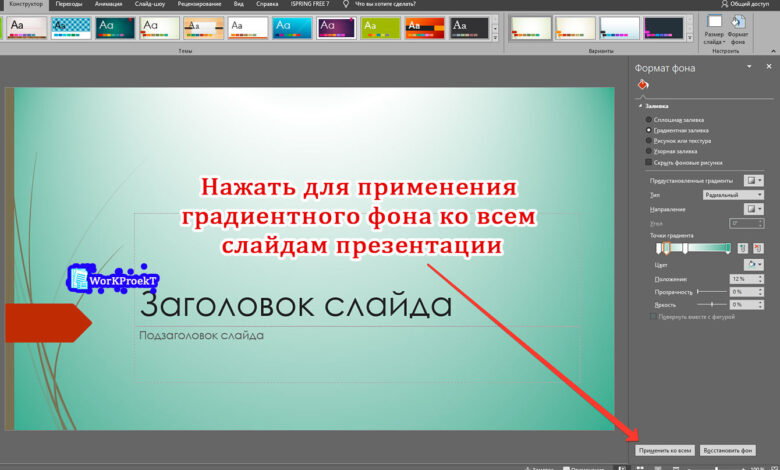Screen dimensions: 780x470
Task: Close the Формат фона panel with the X
Action: [767, 67]
